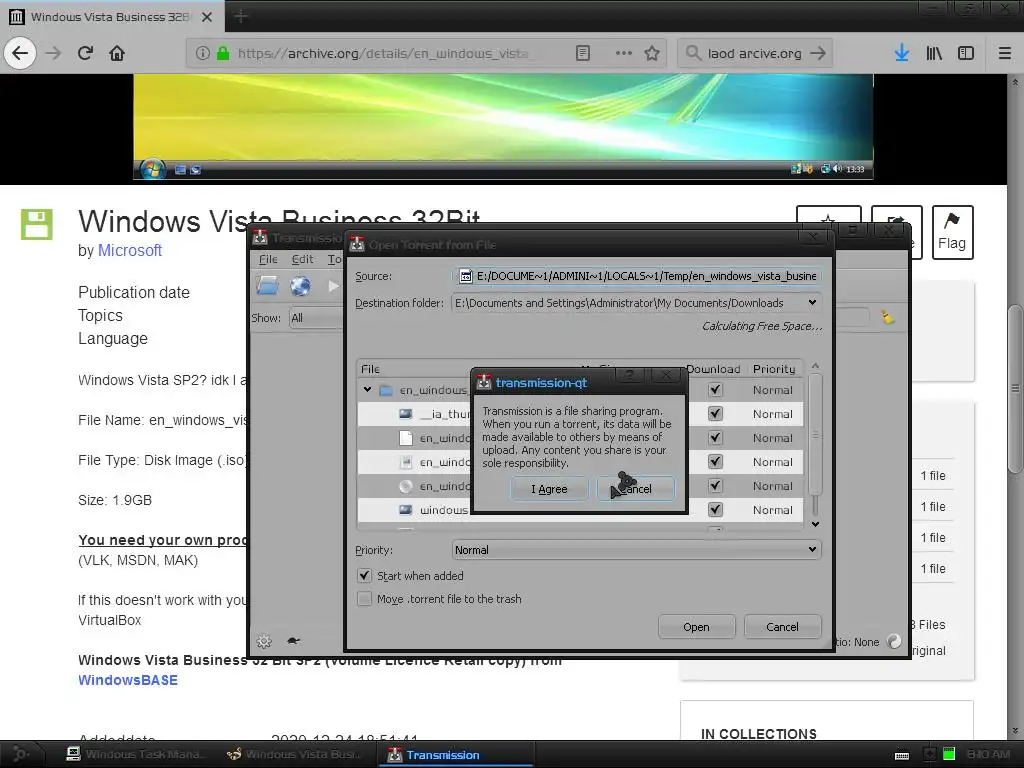1024x768 pixels.
Task: Click the green floppy disk software icon
Action: pos(37,224)
